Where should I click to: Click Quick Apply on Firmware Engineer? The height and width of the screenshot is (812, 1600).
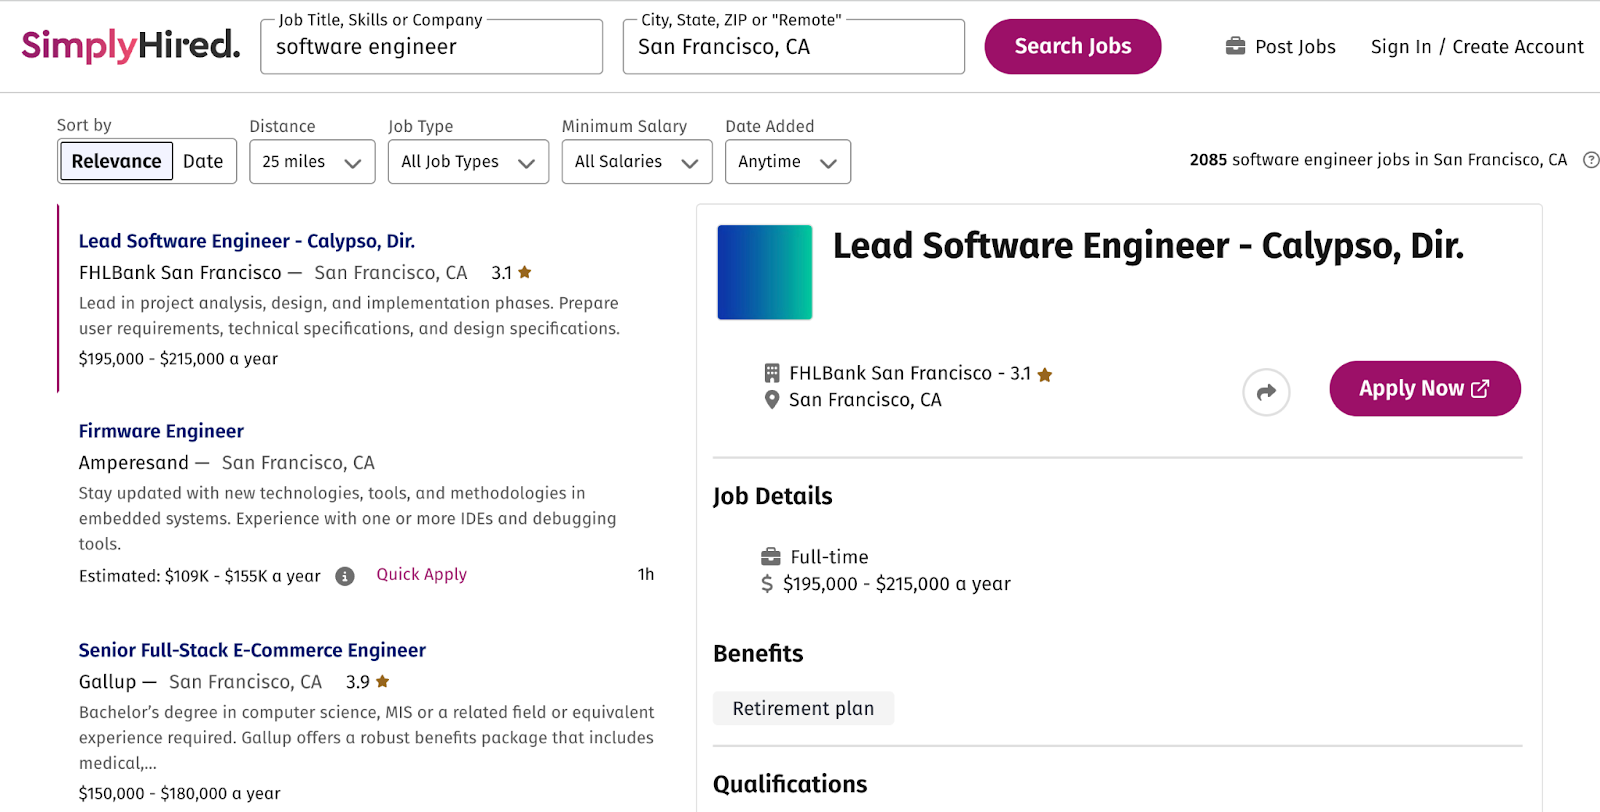[x=421, y=574]
